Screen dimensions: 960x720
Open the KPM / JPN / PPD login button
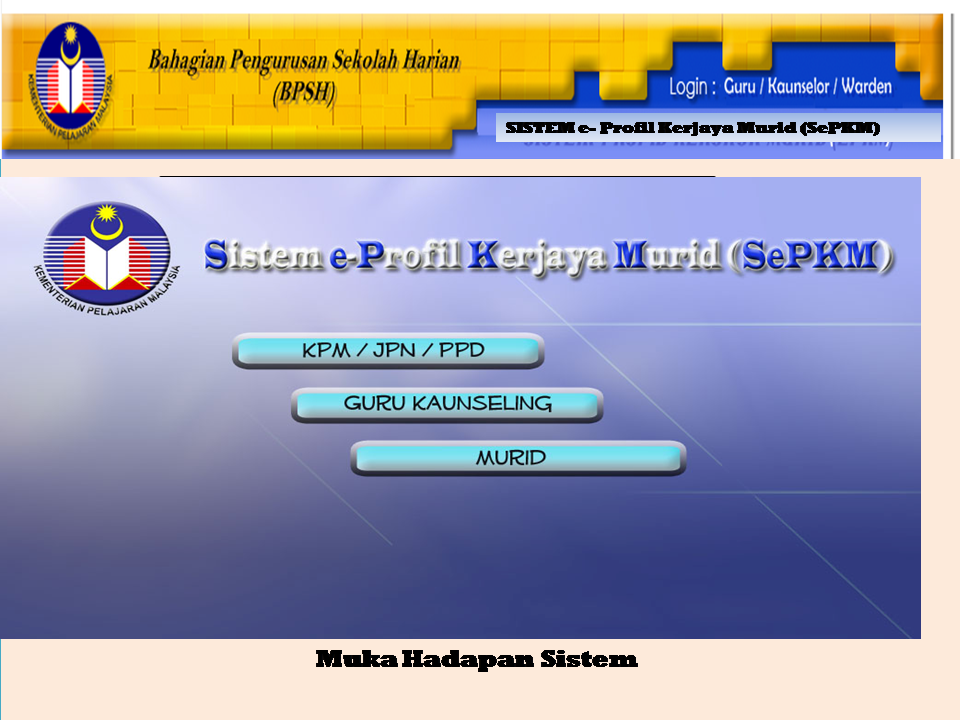coord(388,351)
